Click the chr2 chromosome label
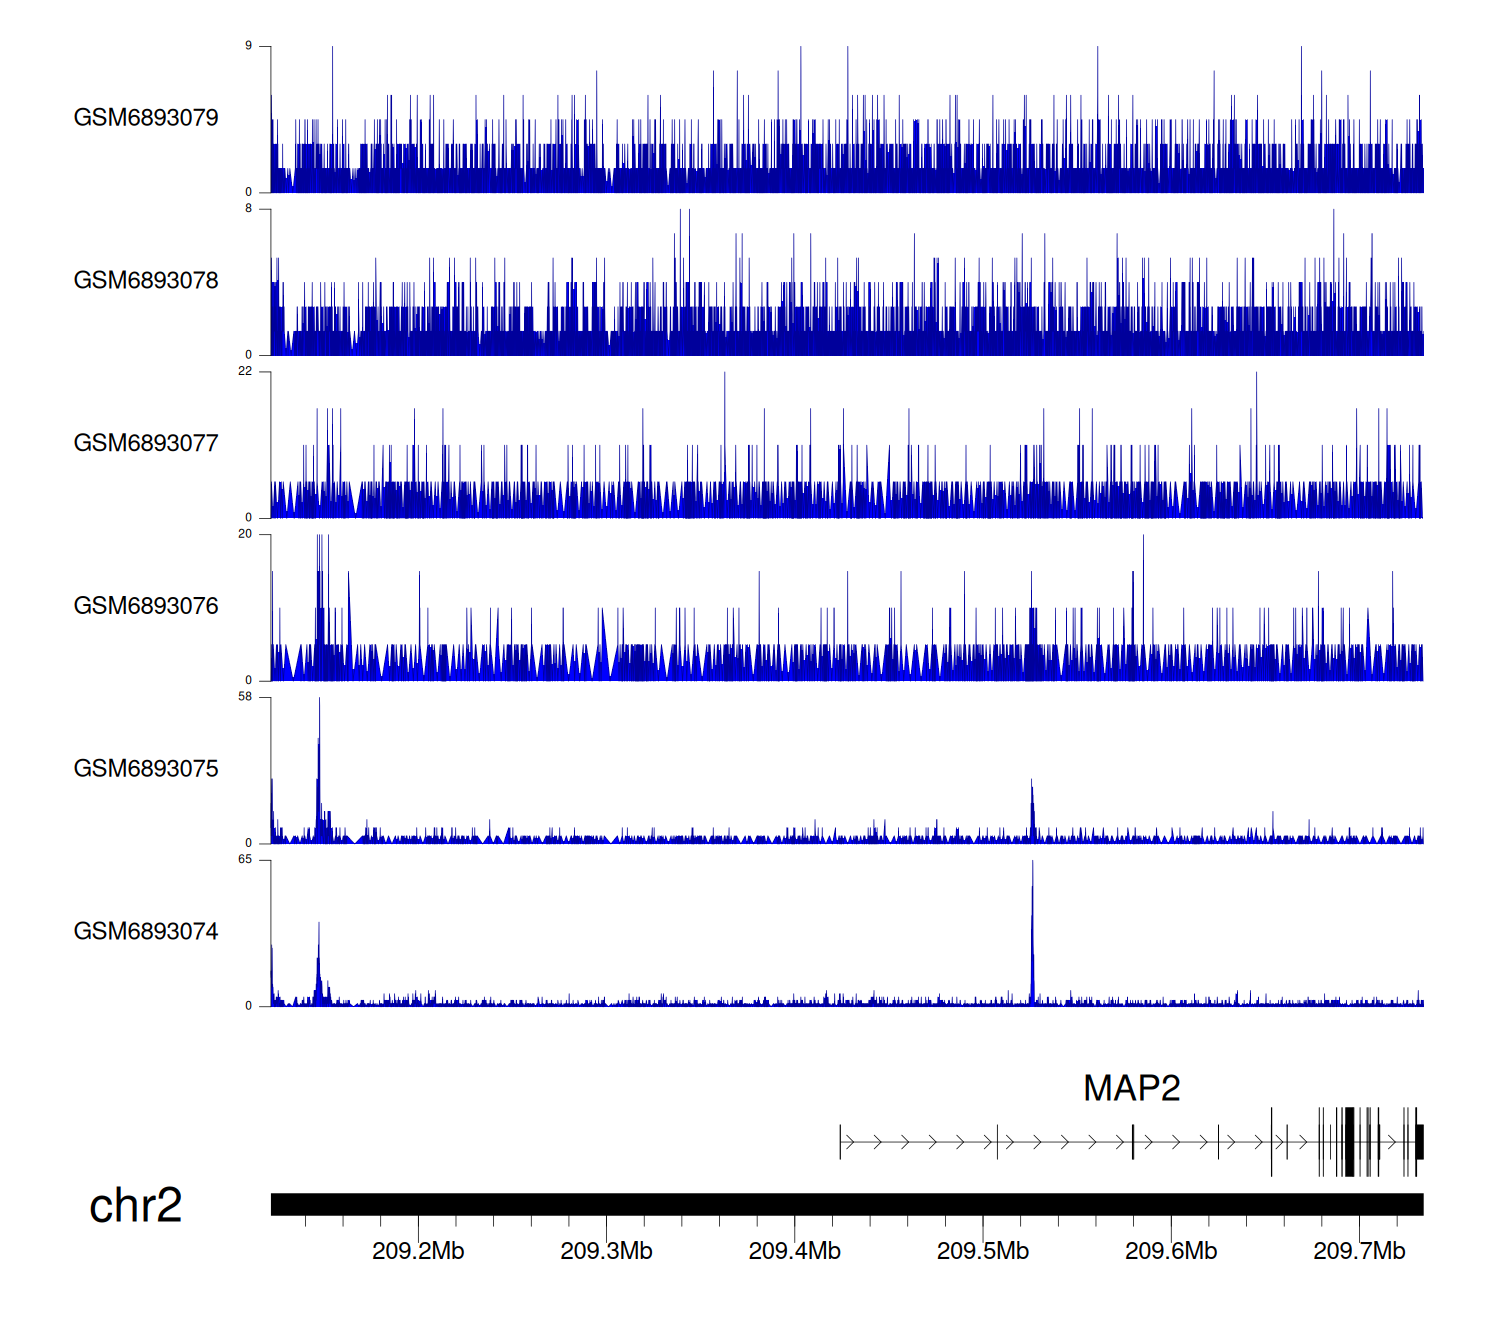The image size is (1500, 1320). click(135, 1205)
